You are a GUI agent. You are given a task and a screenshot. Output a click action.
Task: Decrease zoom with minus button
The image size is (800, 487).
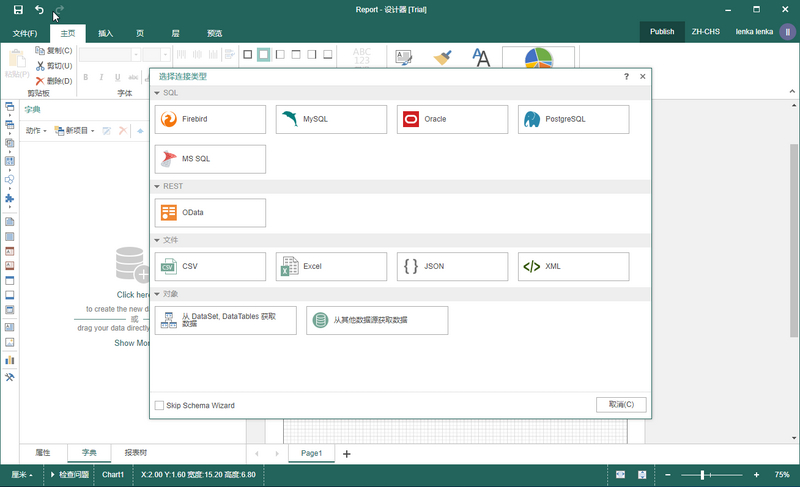pyautogui.click(x=667, y=475)
